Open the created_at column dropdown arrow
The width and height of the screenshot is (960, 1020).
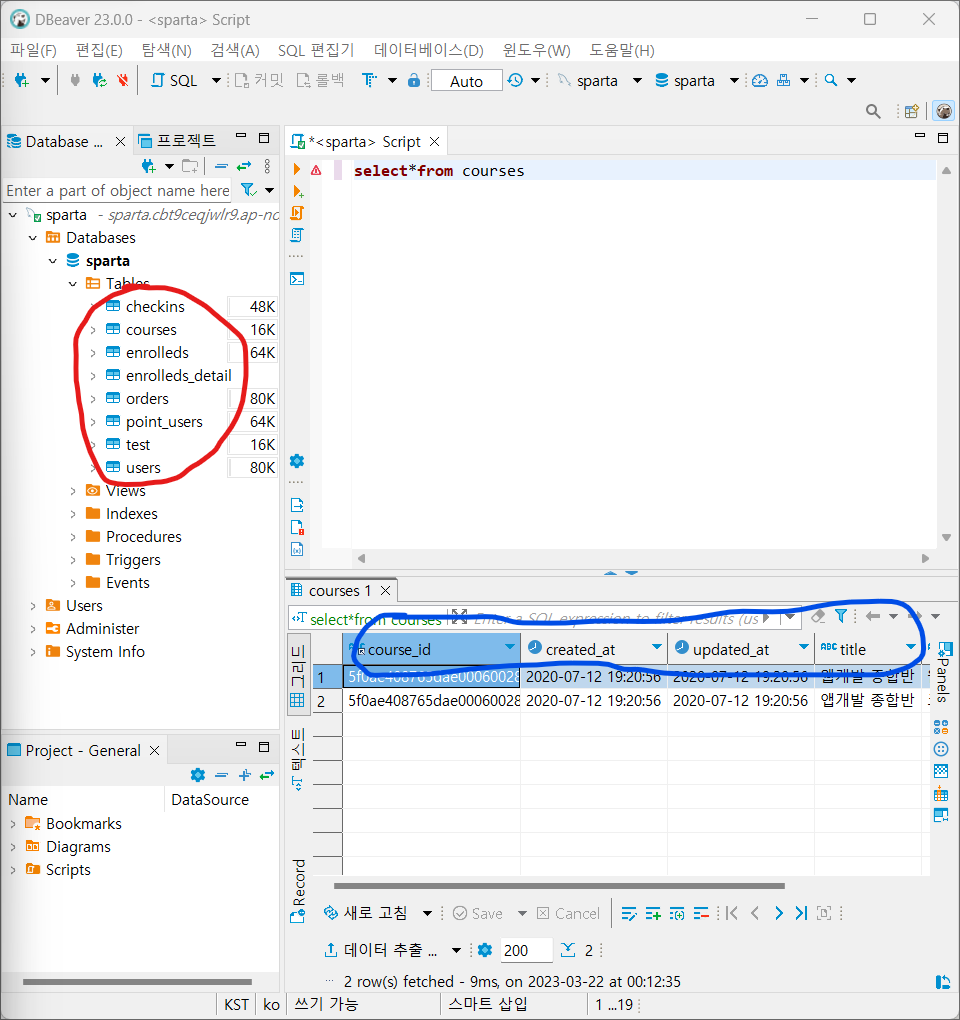coord(657,647)
